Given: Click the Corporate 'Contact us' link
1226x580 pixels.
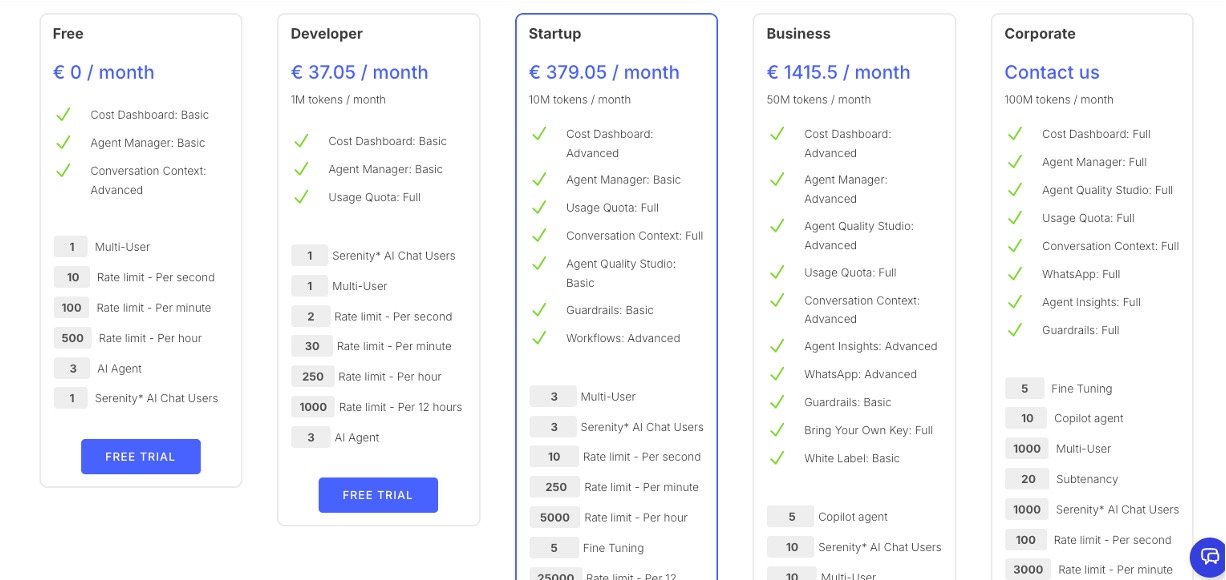Looking at the screenshot, I should [x=1051, y=72].
